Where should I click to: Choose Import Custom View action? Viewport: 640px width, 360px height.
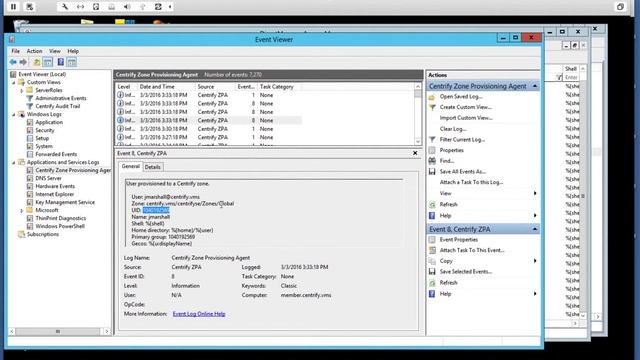(x=466, y=118)
